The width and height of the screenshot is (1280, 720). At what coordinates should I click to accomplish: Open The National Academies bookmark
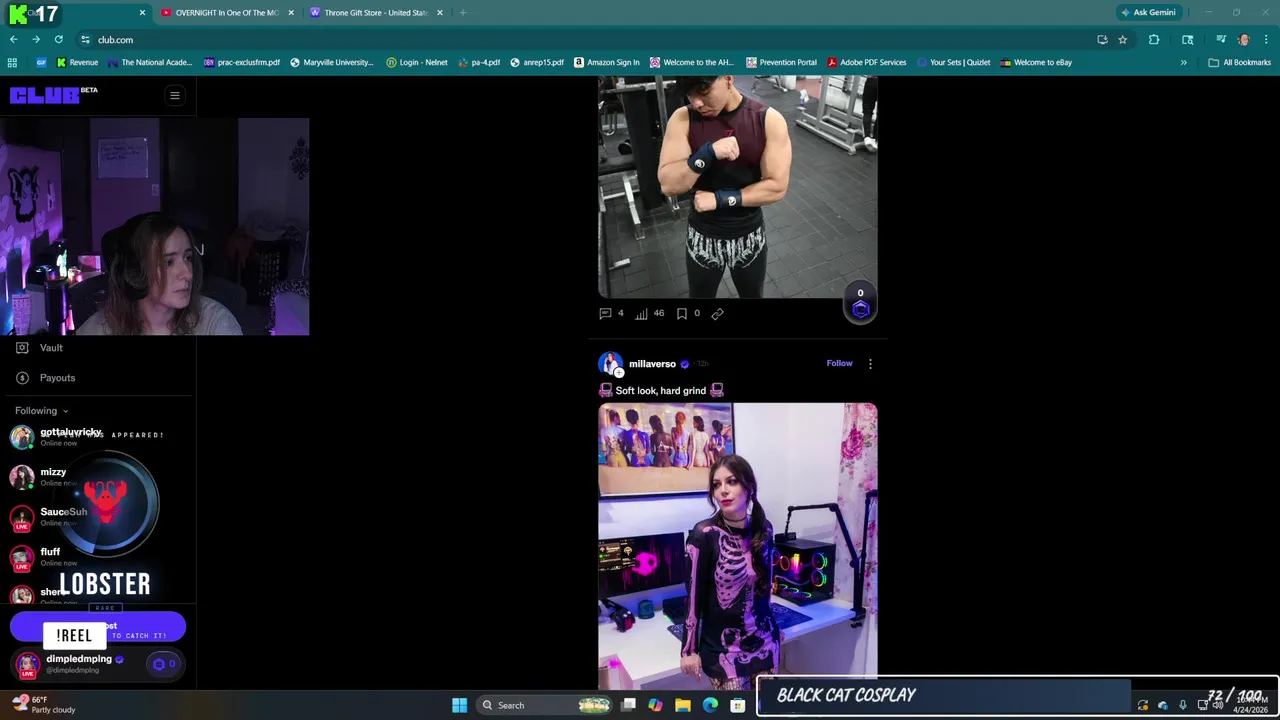[x=149, y=62]
